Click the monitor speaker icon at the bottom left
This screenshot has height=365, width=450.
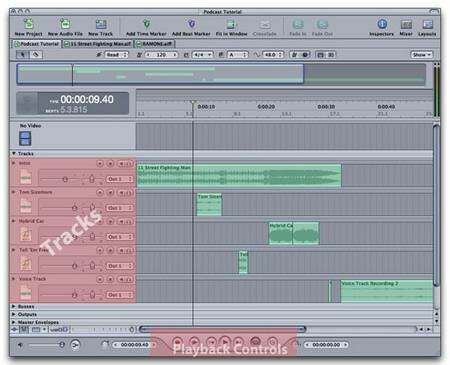click(x=20, y=345)
